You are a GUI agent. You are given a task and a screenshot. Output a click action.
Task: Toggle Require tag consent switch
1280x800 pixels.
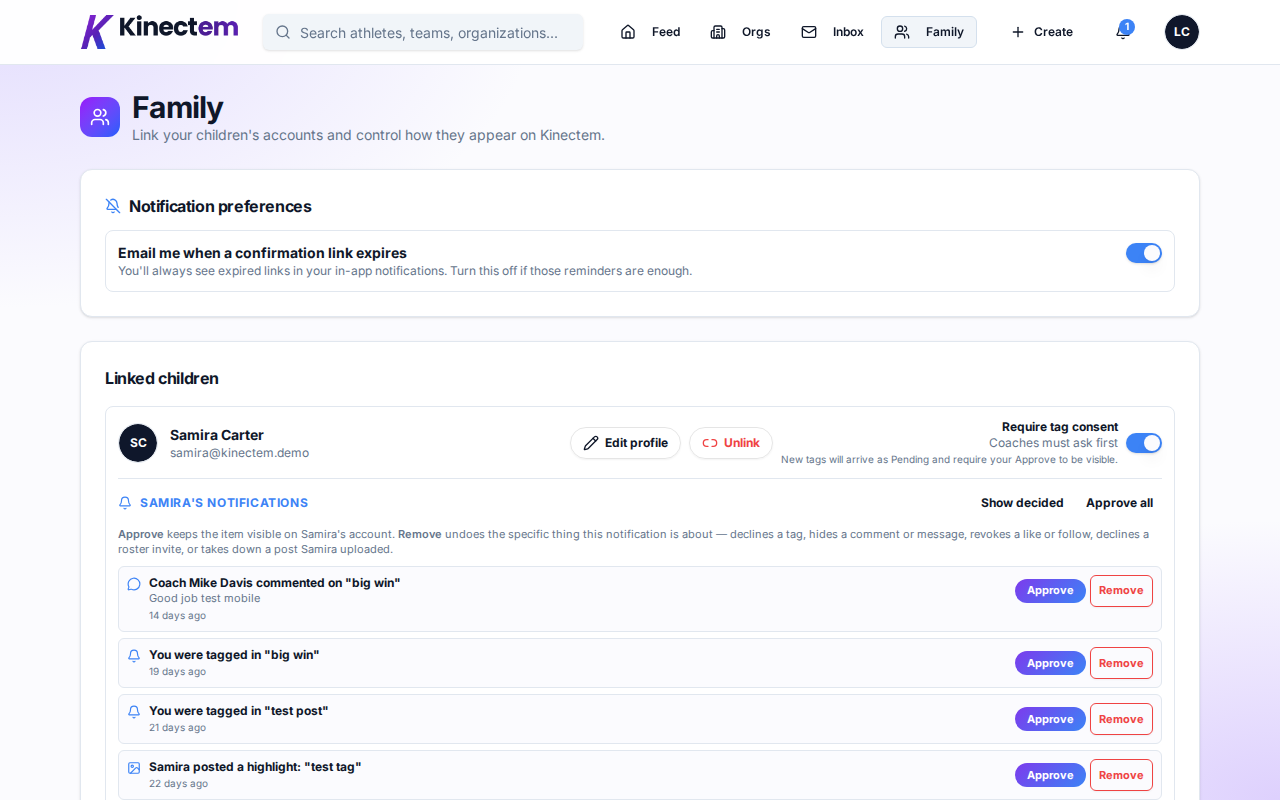1144,443
